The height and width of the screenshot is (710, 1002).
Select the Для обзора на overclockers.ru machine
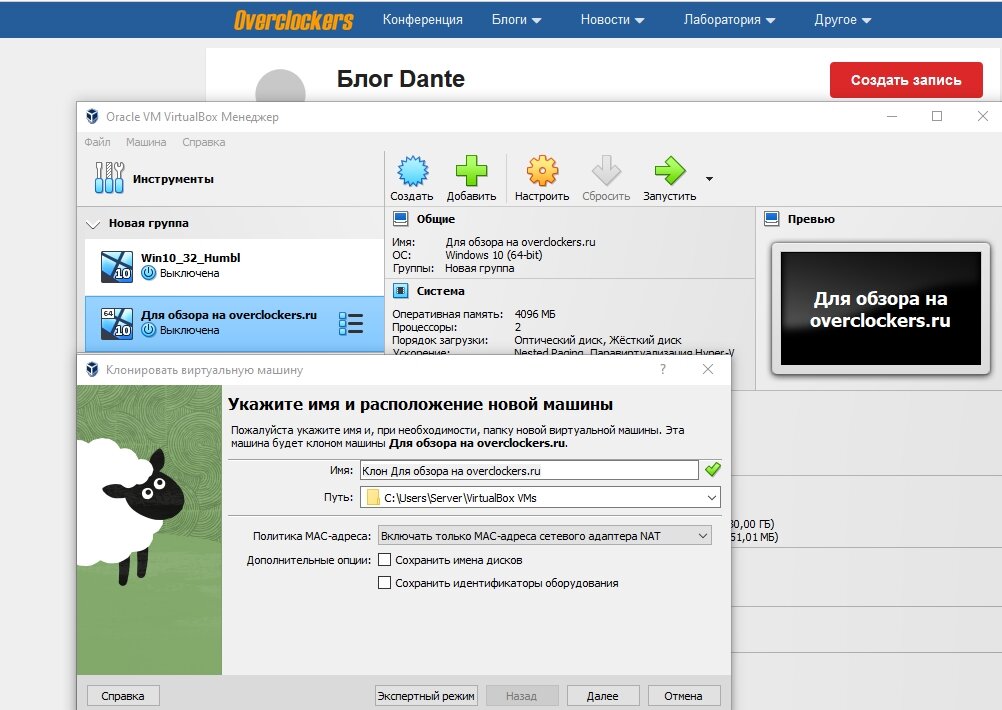click(x=234, y=323)
